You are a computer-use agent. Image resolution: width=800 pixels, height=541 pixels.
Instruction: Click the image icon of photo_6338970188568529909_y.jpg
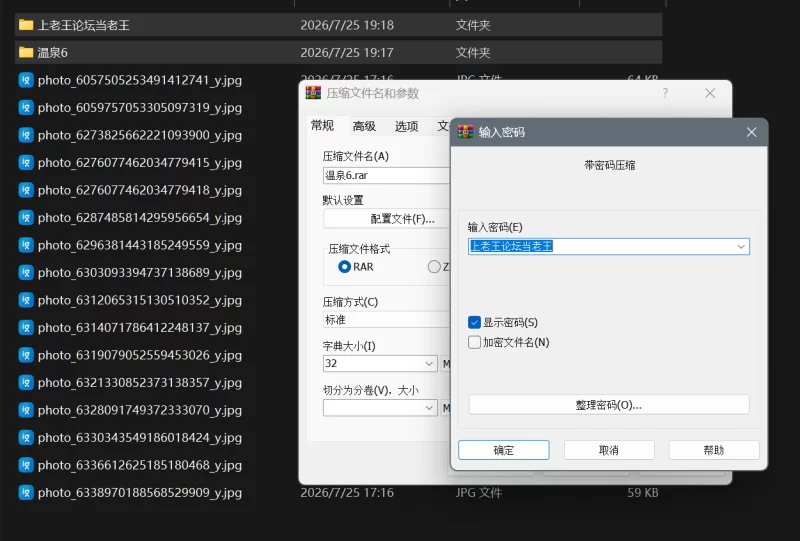[x=26, y=493]
